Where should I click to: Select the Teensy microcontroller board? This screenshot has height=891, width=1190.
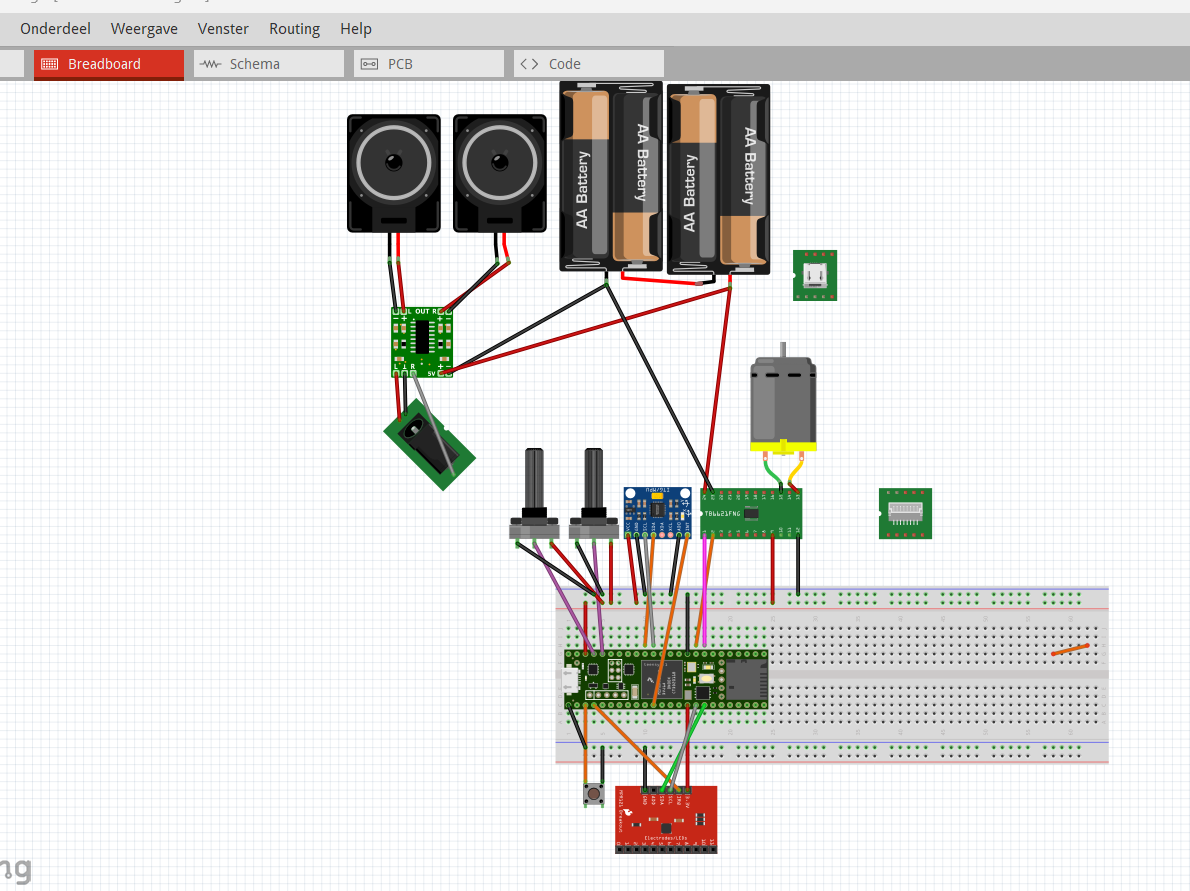[x=666, y=679]
